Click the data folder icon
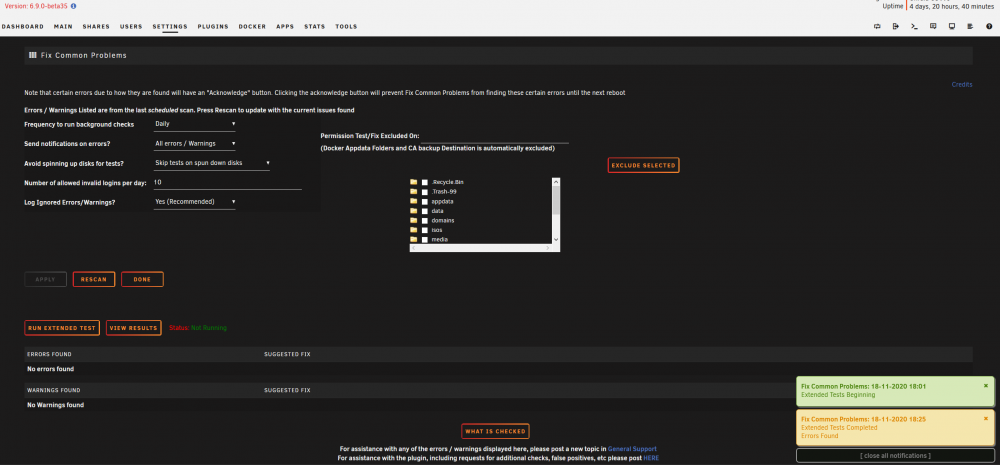The height and width of the screenshot is (465, 1000). point(414,211)
